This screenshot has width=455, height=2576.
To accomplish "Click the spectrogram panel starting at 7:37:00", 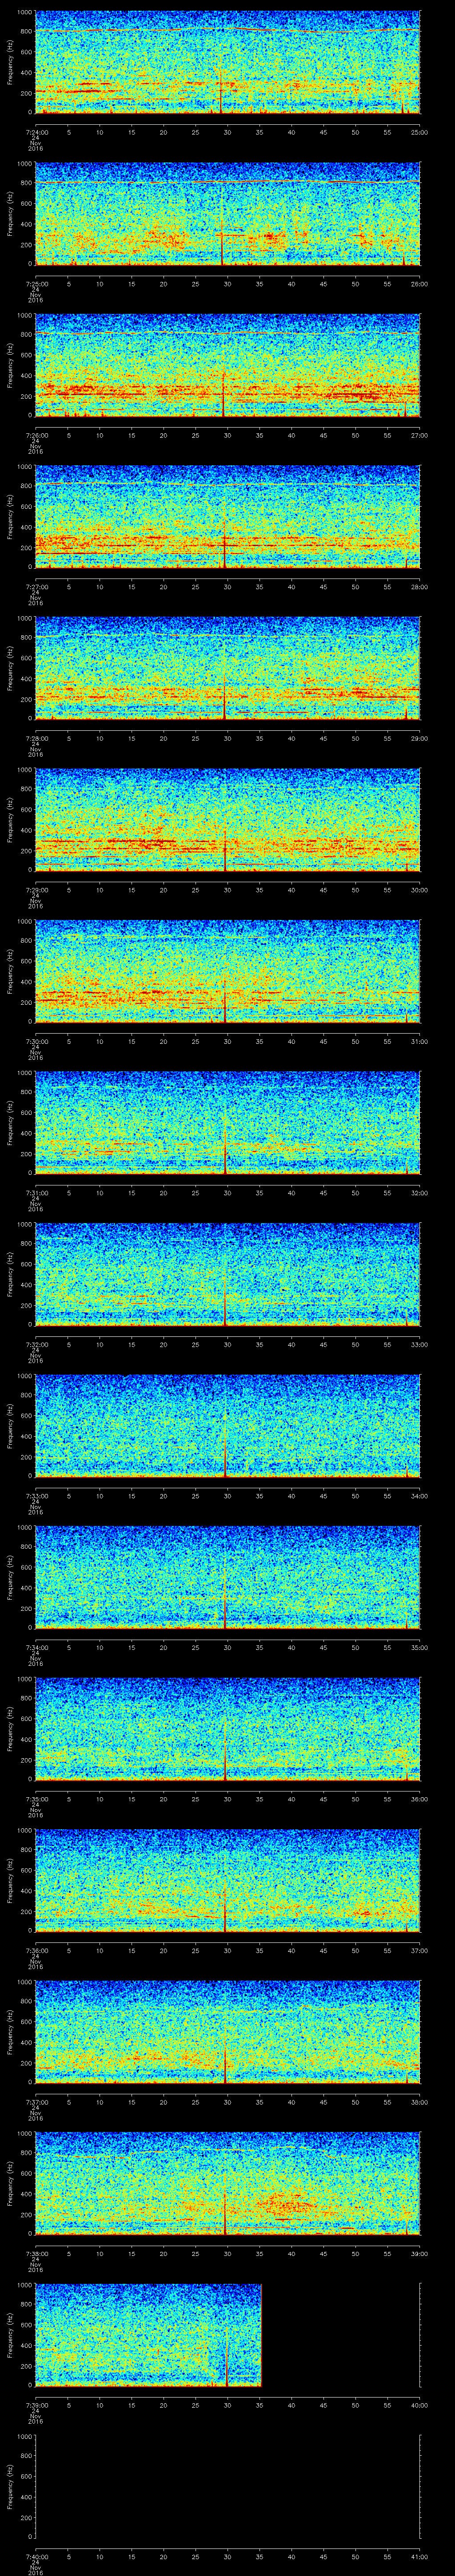I will pos(227,2032).
